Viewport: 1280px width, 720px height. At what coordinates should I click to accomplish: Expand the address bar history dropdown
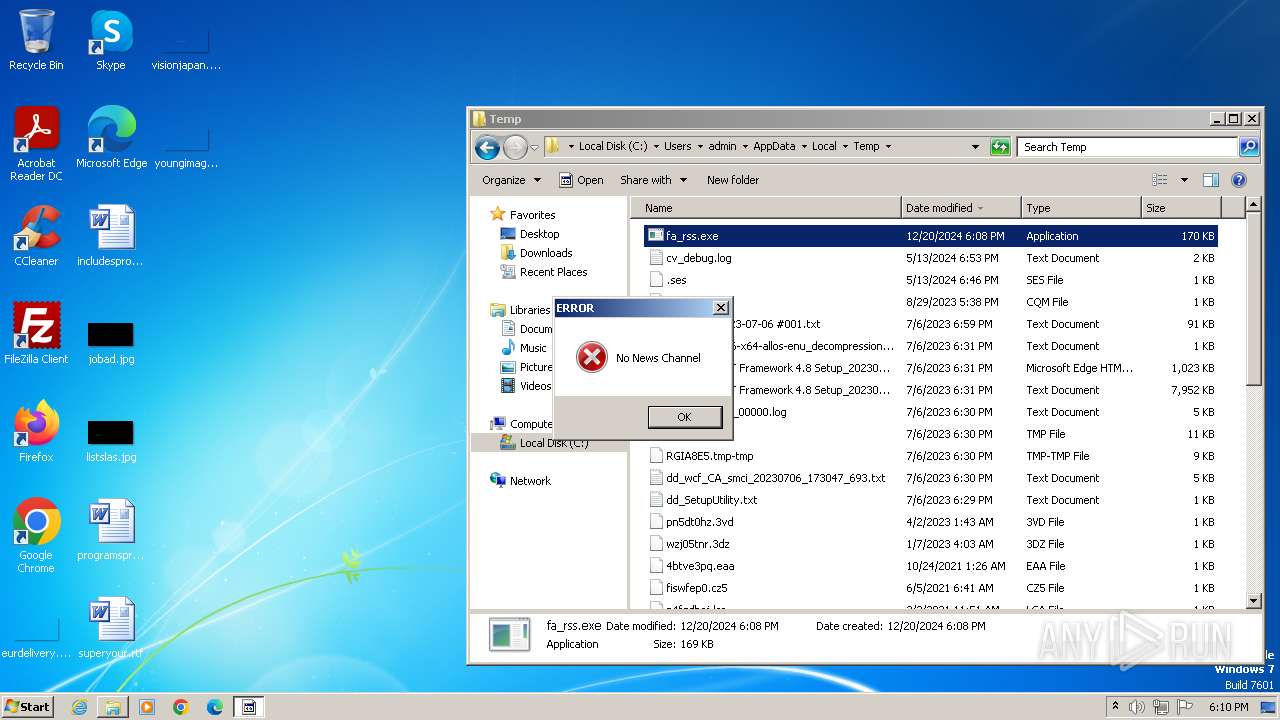(976, 147)
